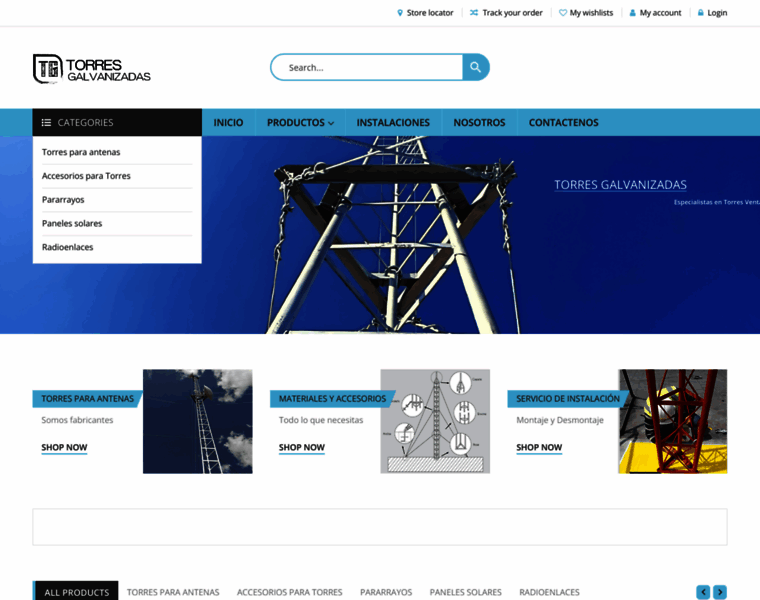Click the 'Somos fabricantes' text
Viewport: 760px width, 600px height.
[x=77, y=420]
